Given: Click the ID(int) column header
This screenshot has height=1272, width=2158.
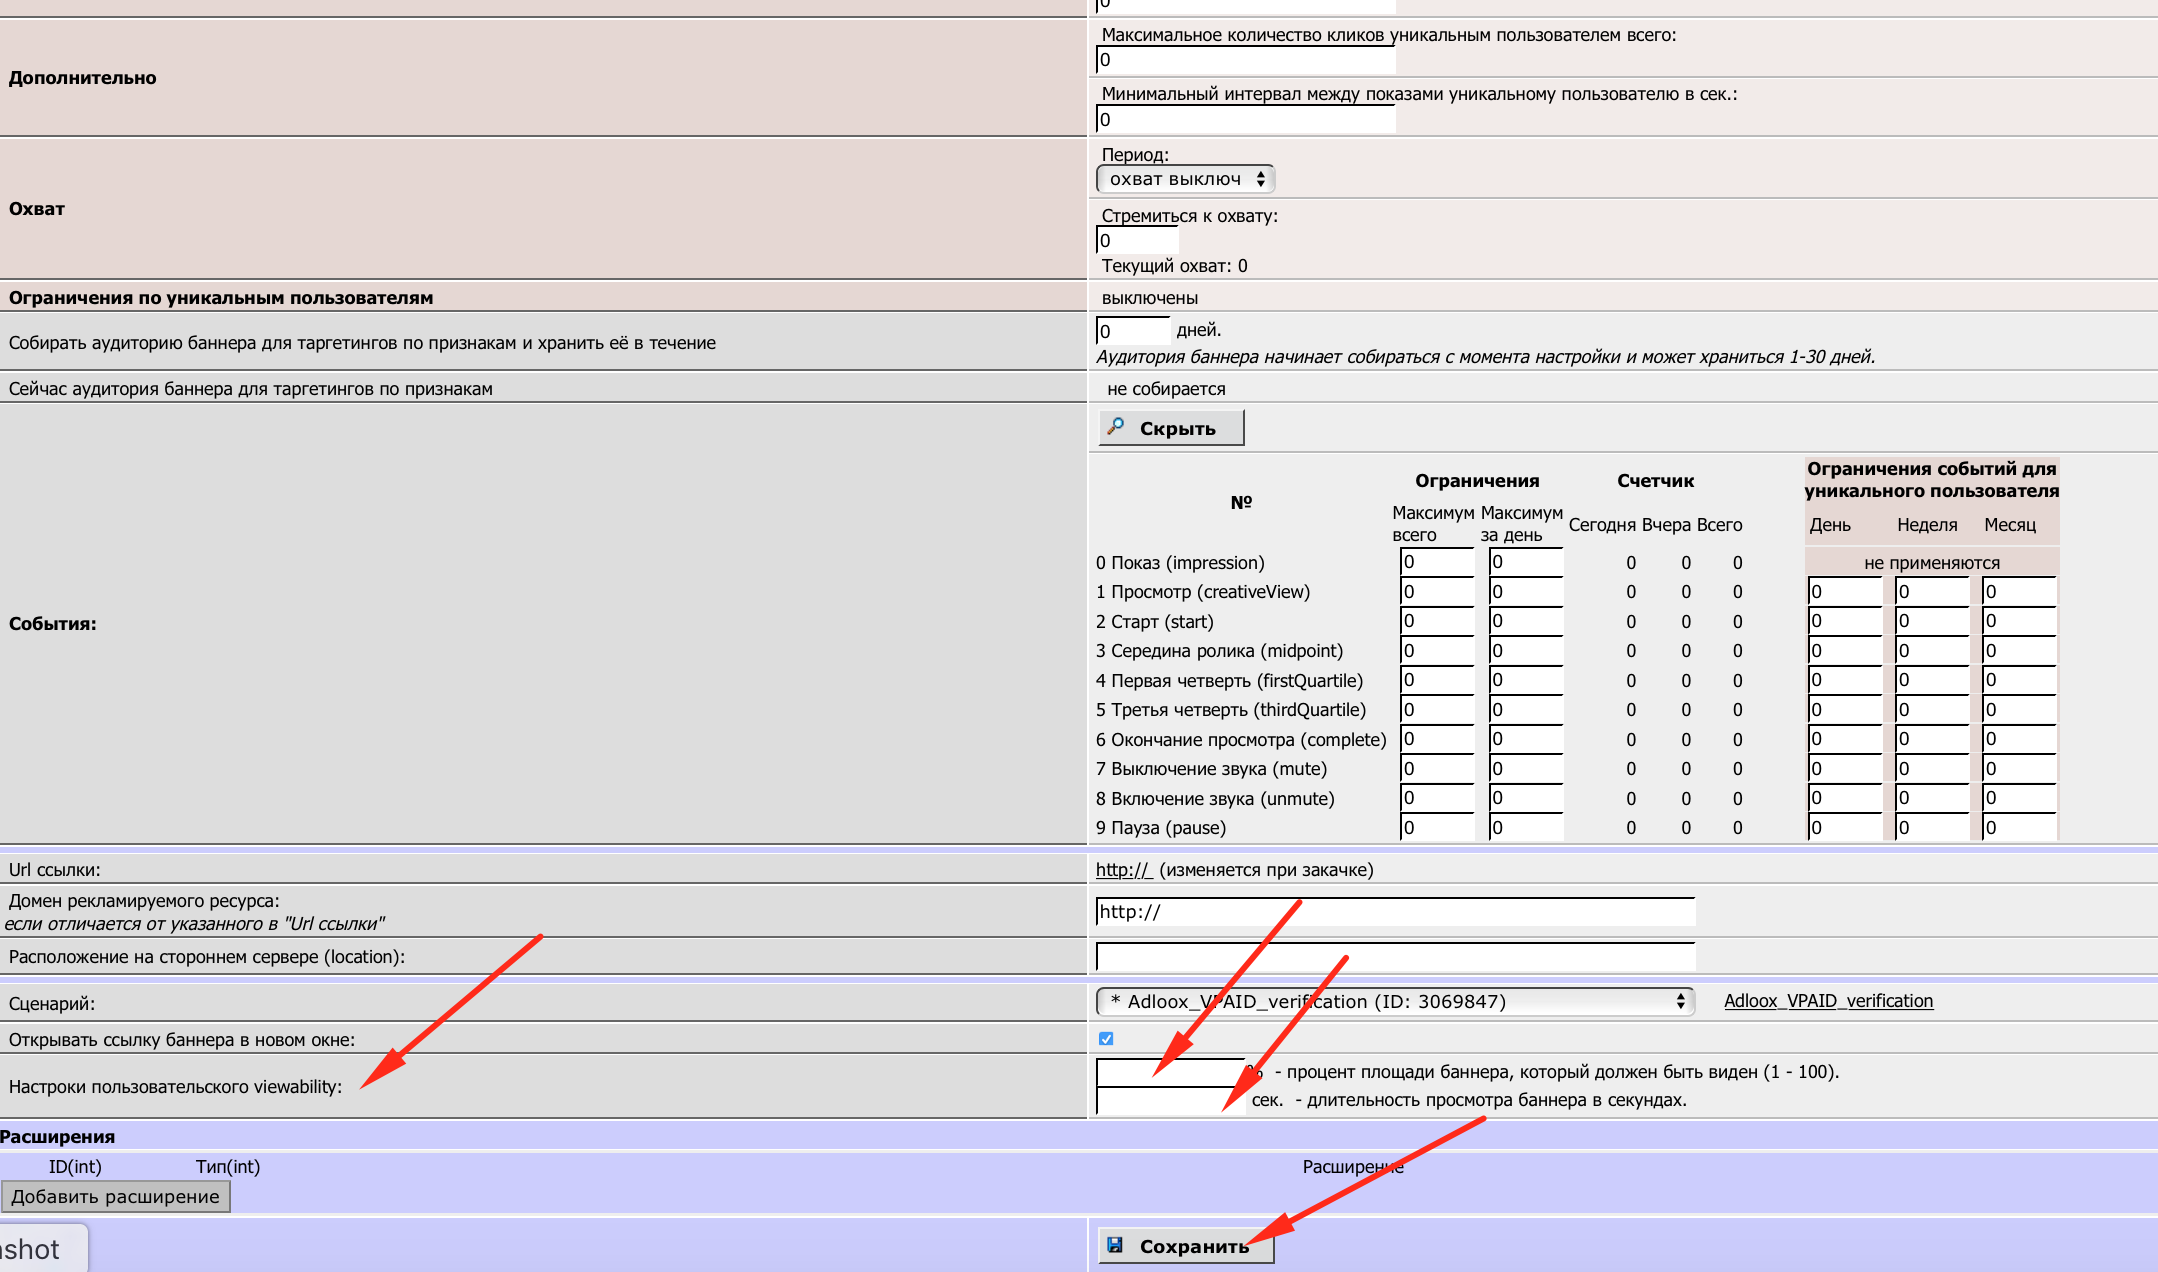Looking at the screenshot, I should (x=75, y=1167).
